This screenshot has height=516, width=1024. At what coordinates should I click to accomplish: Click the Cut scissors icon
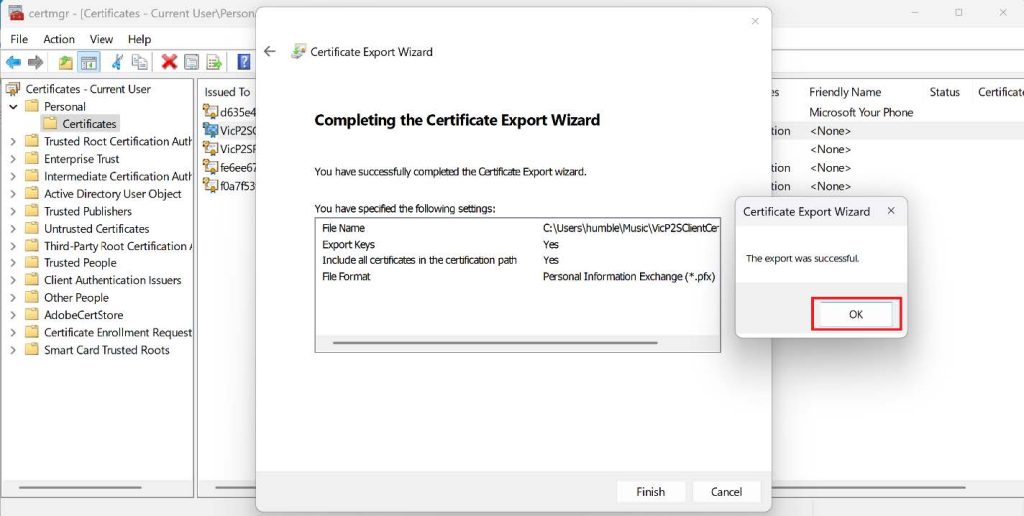117,62
